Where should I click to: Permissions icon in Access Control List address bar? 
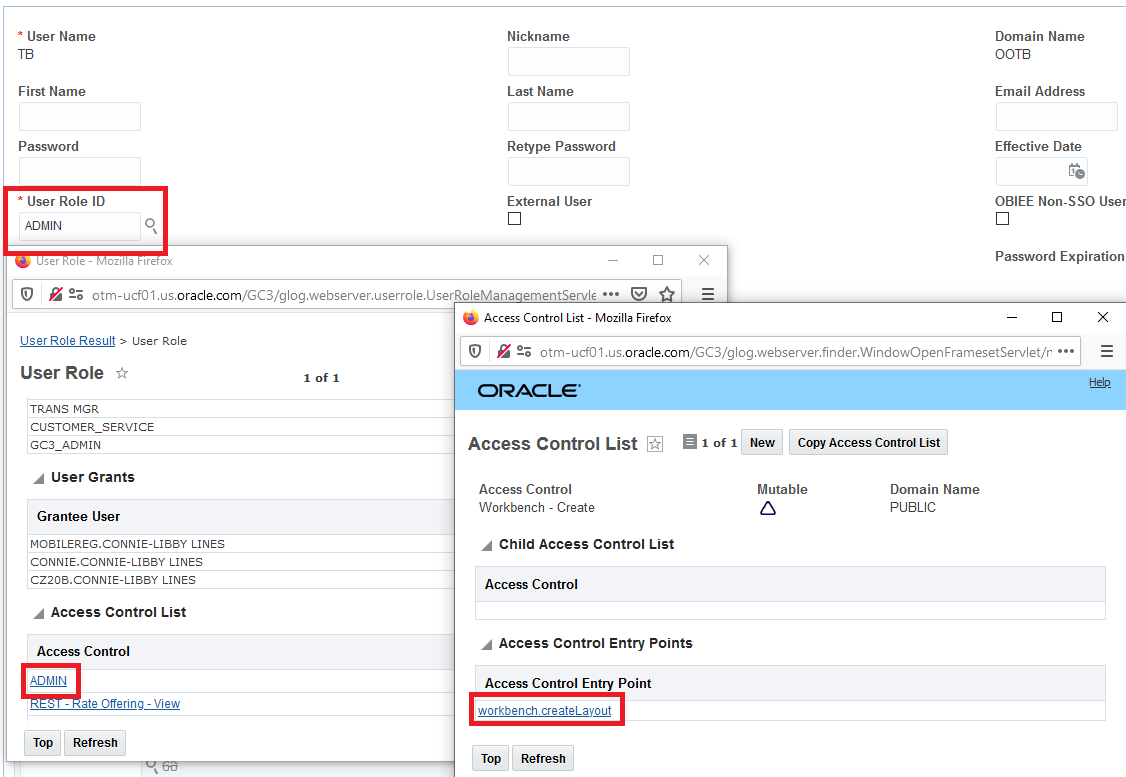(524, 351)
